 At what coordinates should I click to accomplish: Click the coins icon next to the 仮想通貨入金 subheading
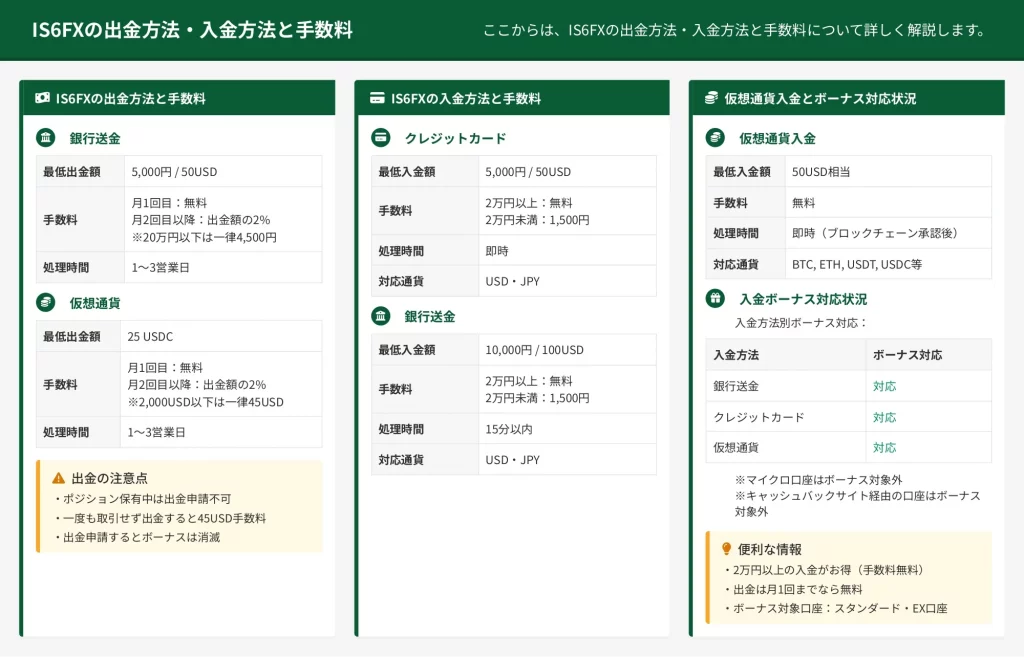click(715, 138)
